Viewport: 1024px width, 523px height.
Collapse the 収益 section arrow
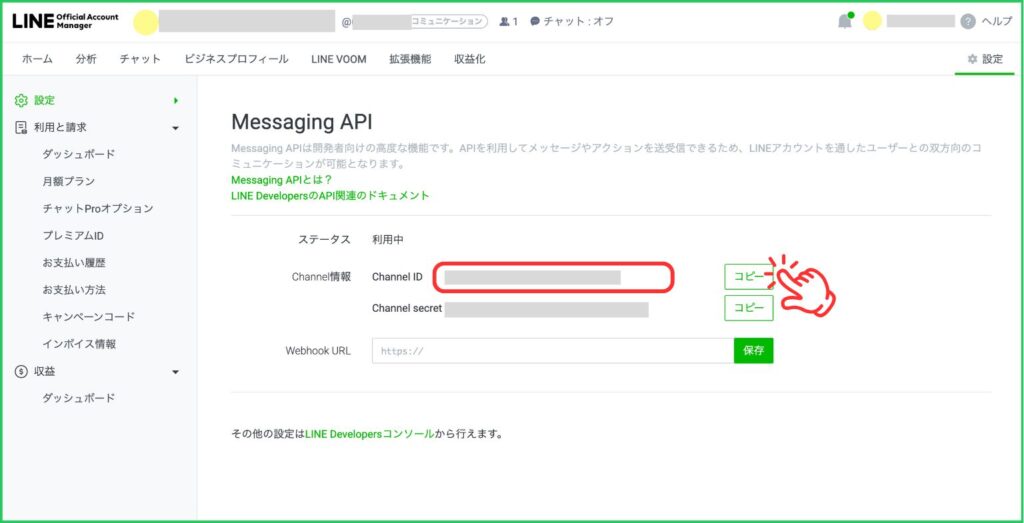pos(175,372)
